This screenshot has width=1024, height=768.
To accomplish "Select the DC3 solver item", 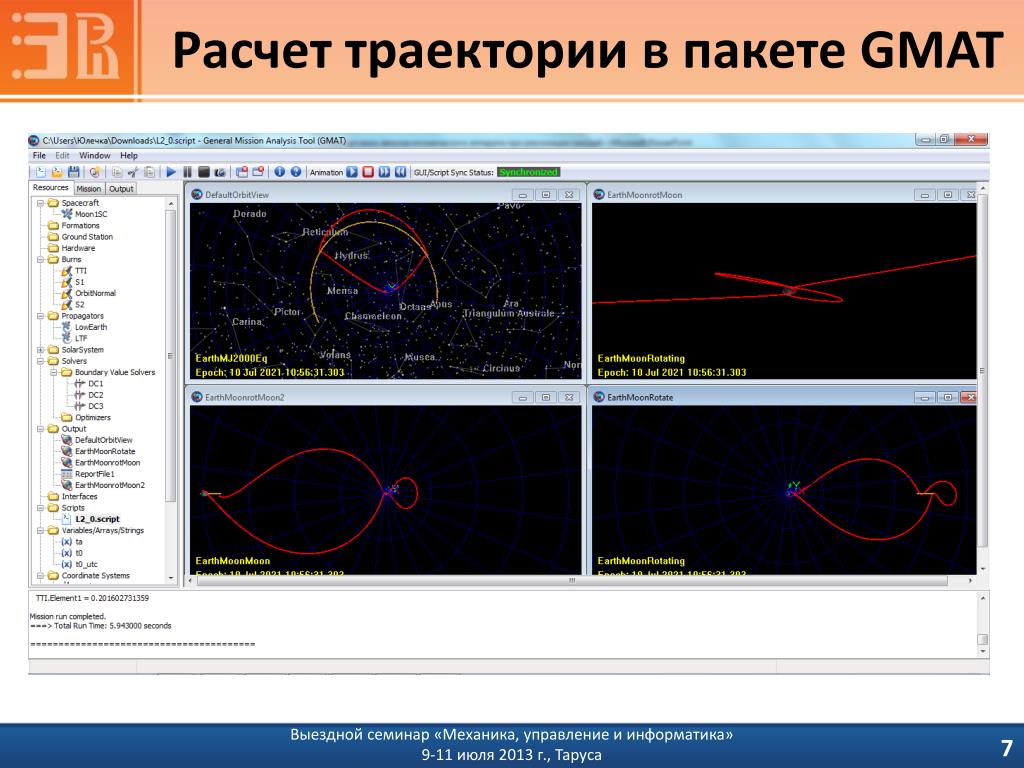I will pyautogui.click(x=95, y=406).
